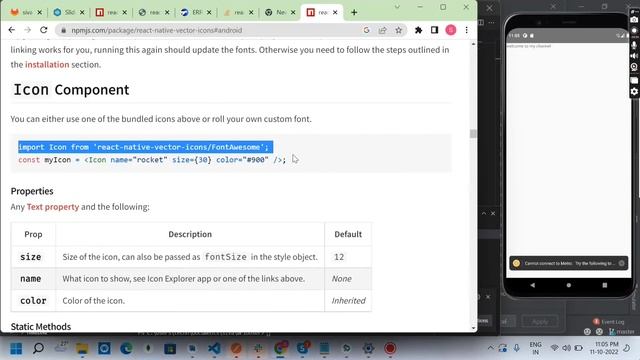Click the 'Icon Component' heading

tap(71, 89)
